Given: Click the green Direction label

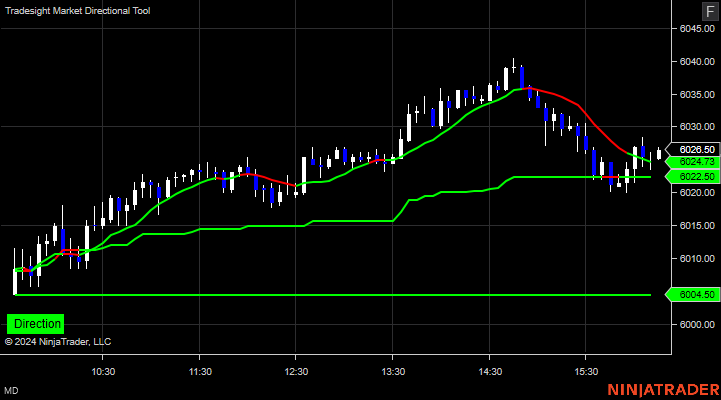Looking at the screenshot, I should point(35,324).
